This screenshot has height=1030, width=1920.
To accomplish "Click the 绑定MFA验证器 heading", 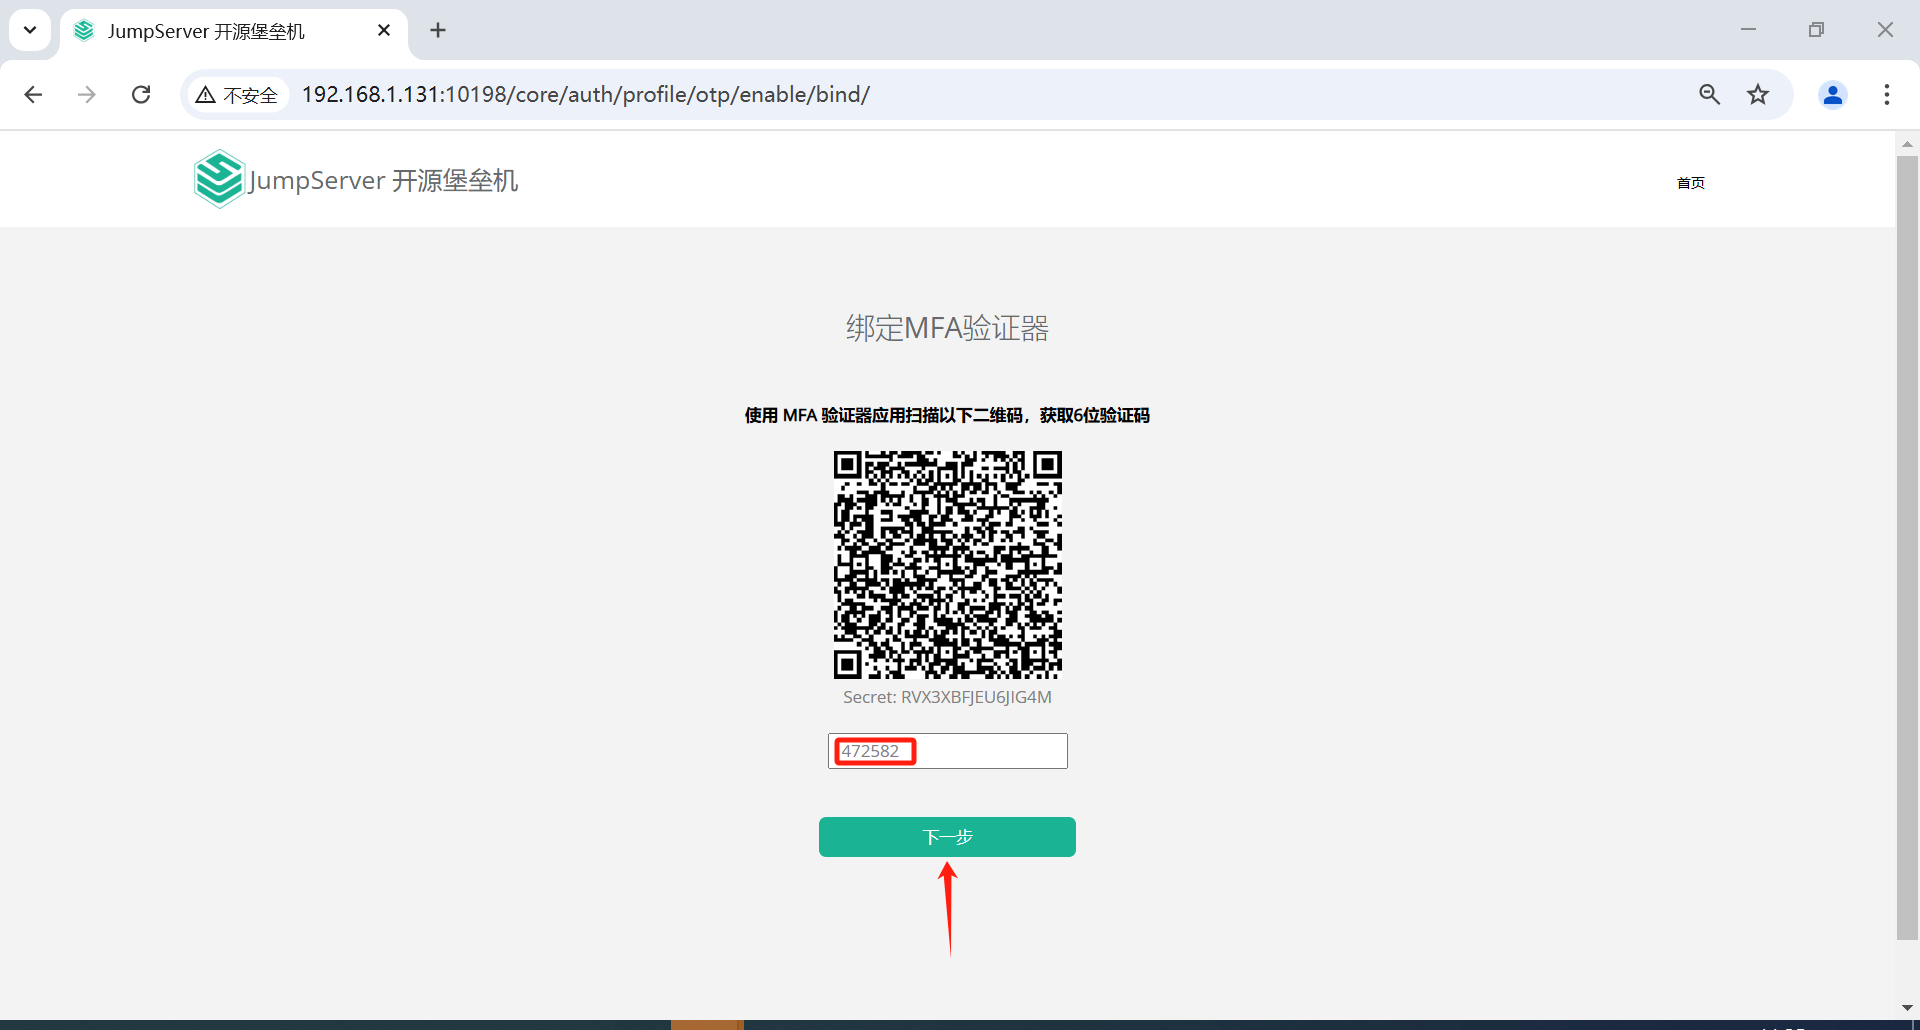I will click(948, 328).
